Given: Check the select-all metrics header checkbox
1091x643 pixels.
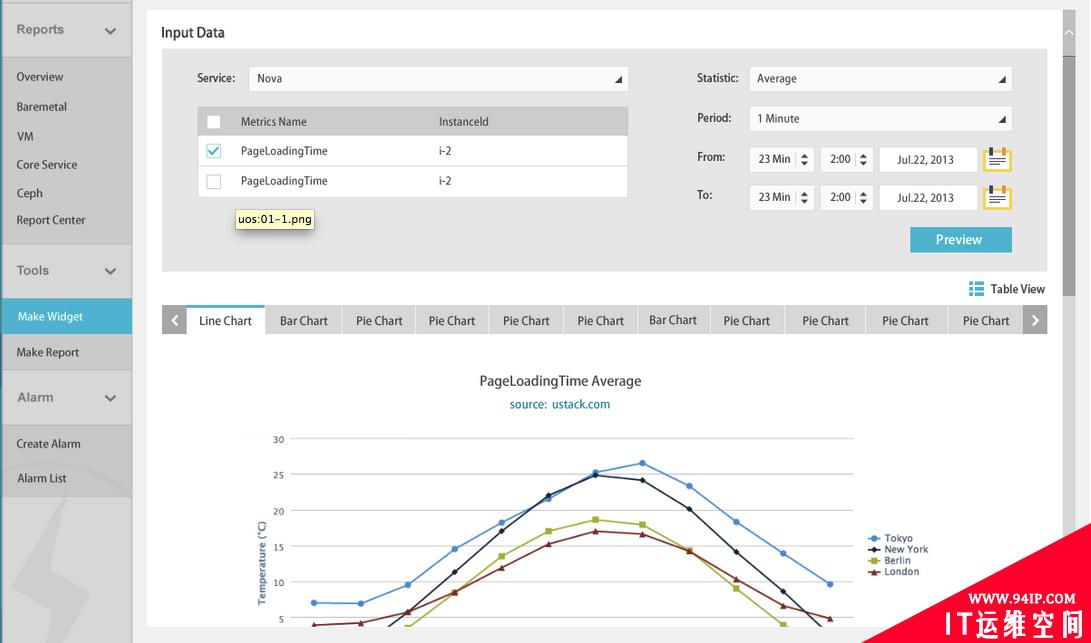Looking at the screenshot, I should pos(214,122).
